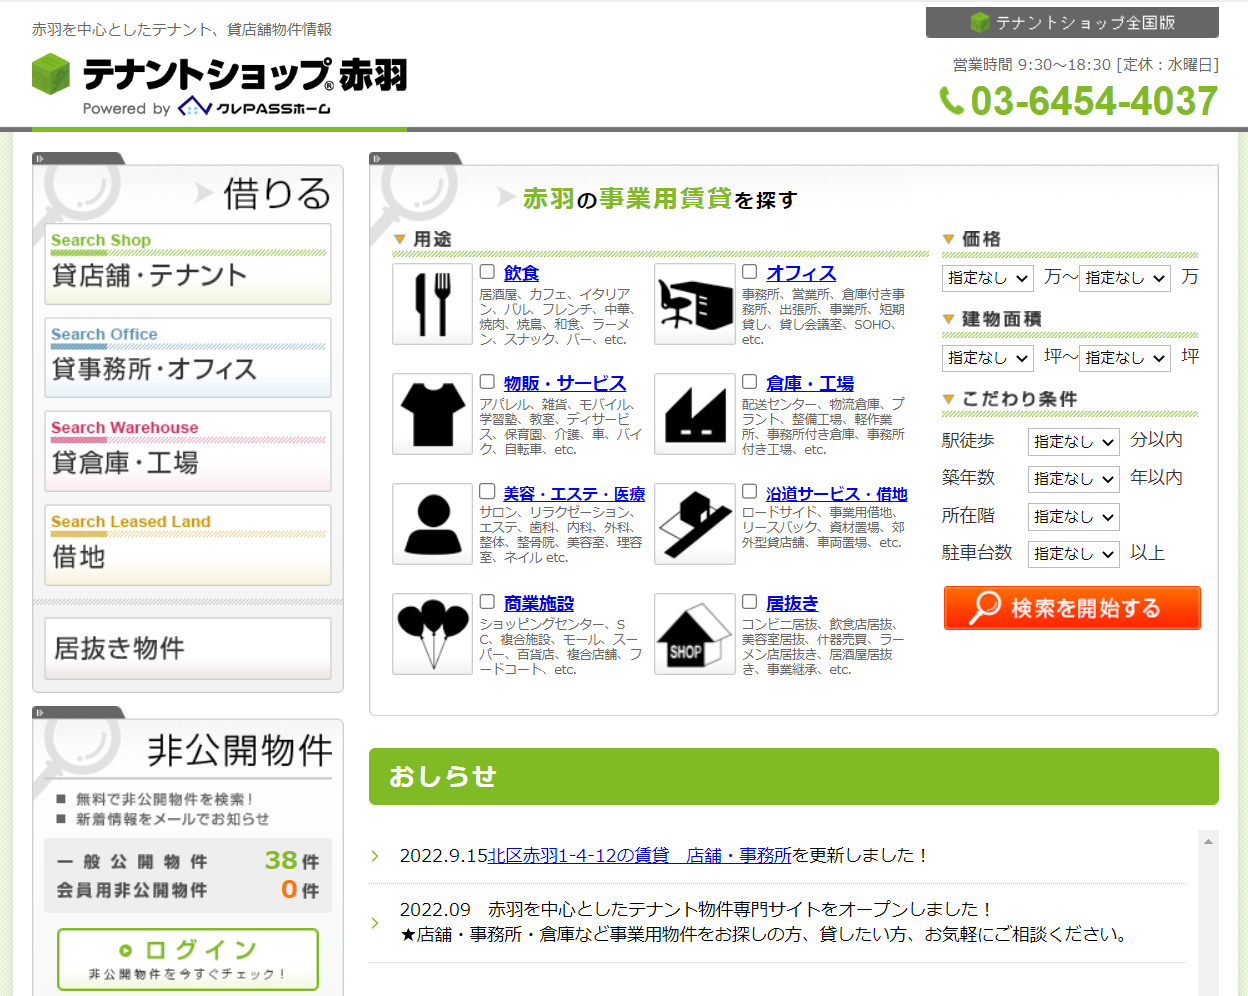This screenshot has height=996, width=1248.
Task: Click the fork and knife dining icon
Action: tap(432, 304)
